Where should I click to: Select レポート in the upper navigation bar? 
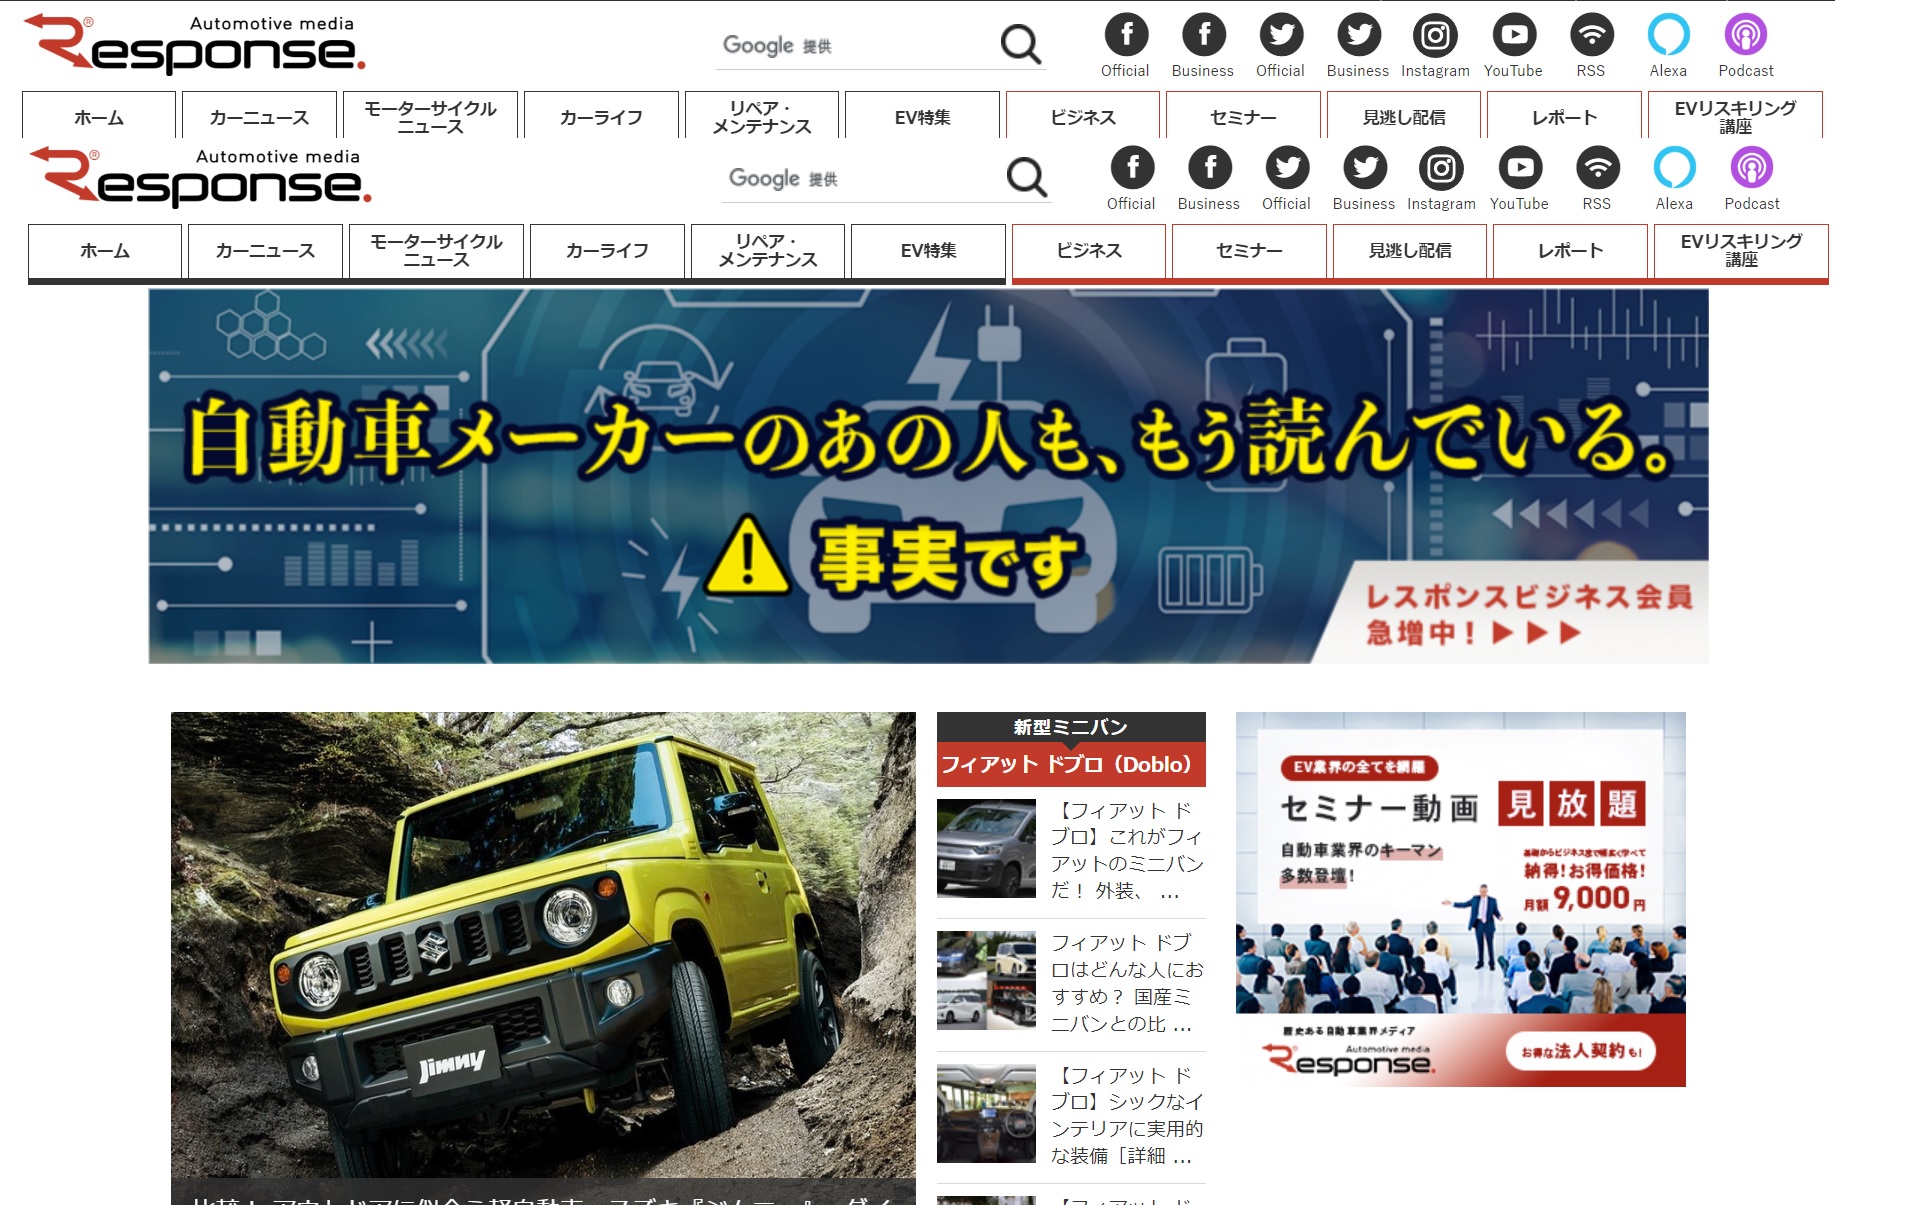(x=1564, y=116)
